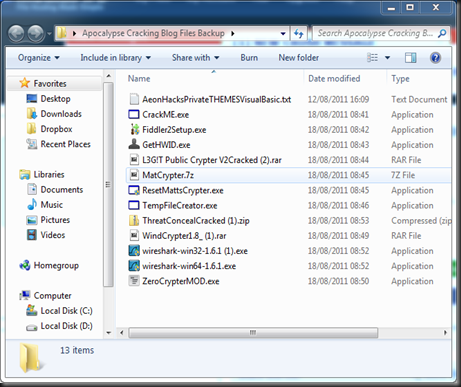Sort by the Type column header
Viewport: 461px width, 387px height.
(400, 79)
